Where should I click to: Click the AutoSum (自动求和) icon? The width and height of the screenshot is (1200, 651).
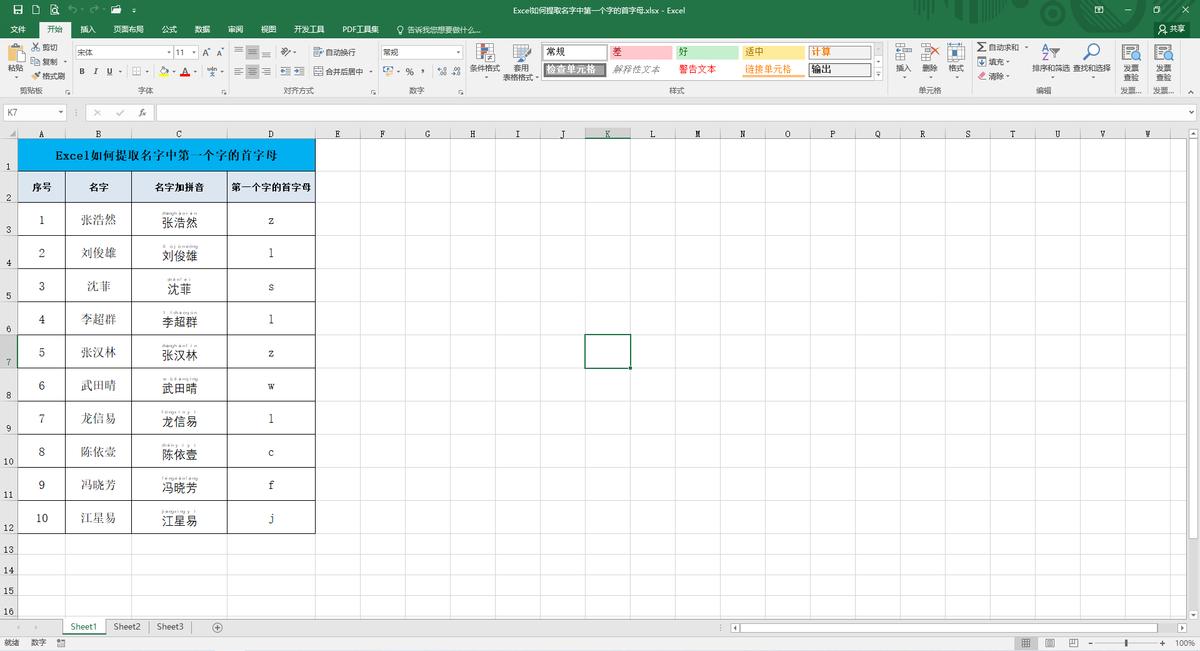[x=982, y=47]
